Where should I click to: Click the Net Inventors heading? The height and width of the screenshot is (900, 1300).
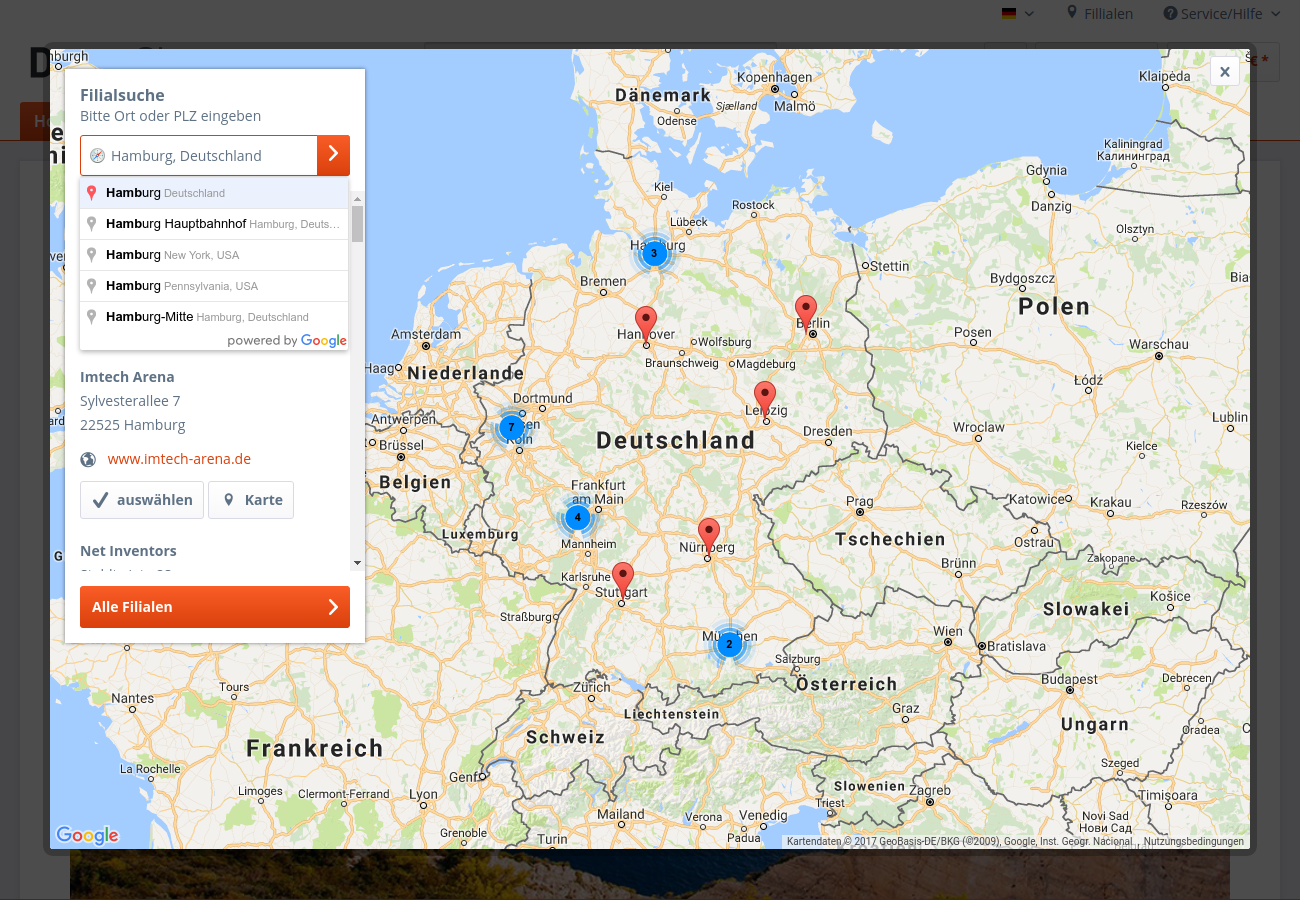[128, 551]
